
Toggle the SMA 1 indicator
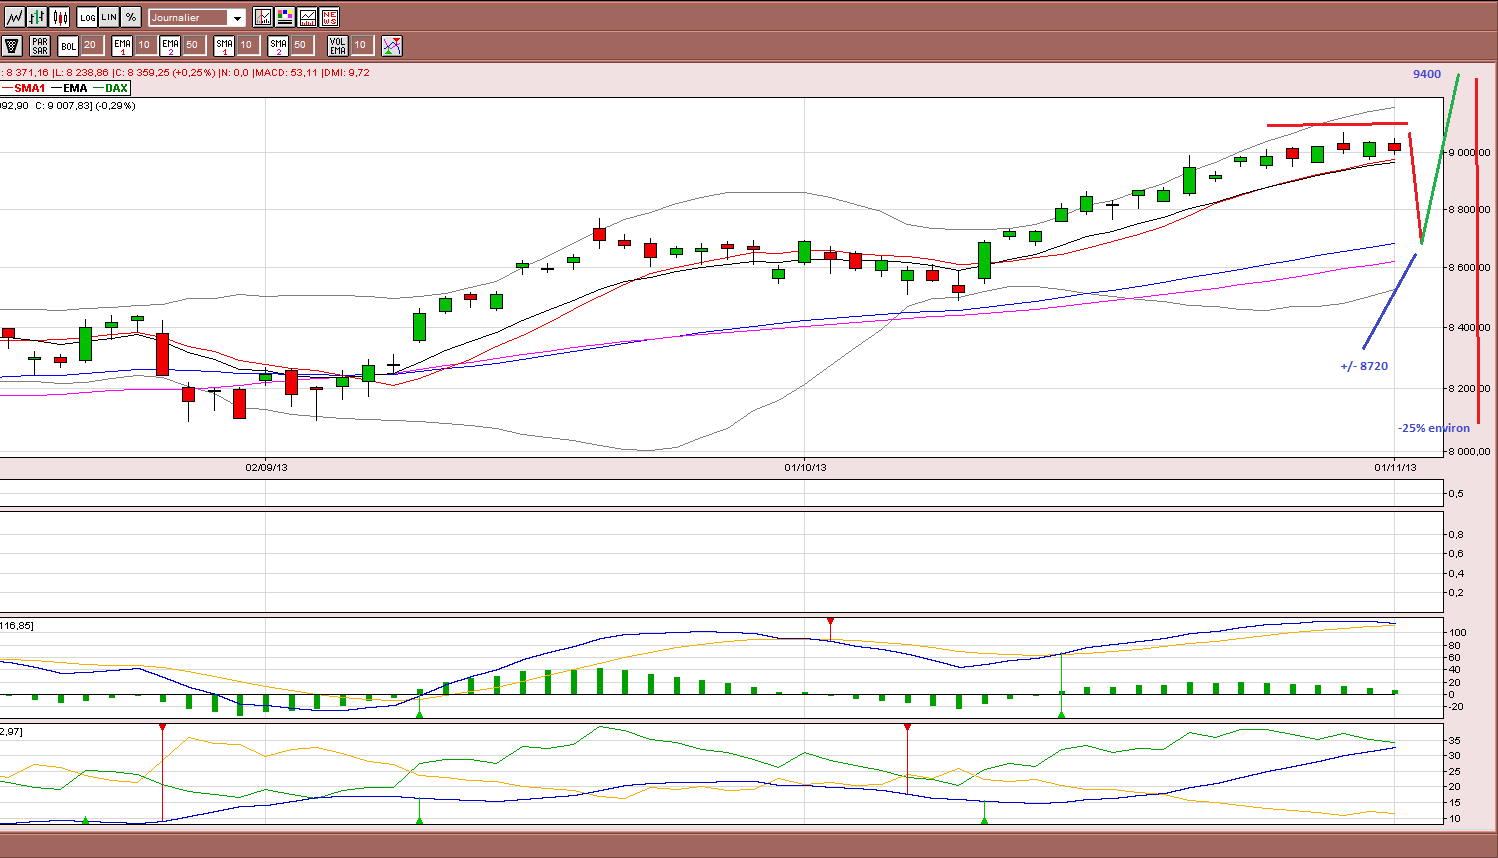[224, 46]
